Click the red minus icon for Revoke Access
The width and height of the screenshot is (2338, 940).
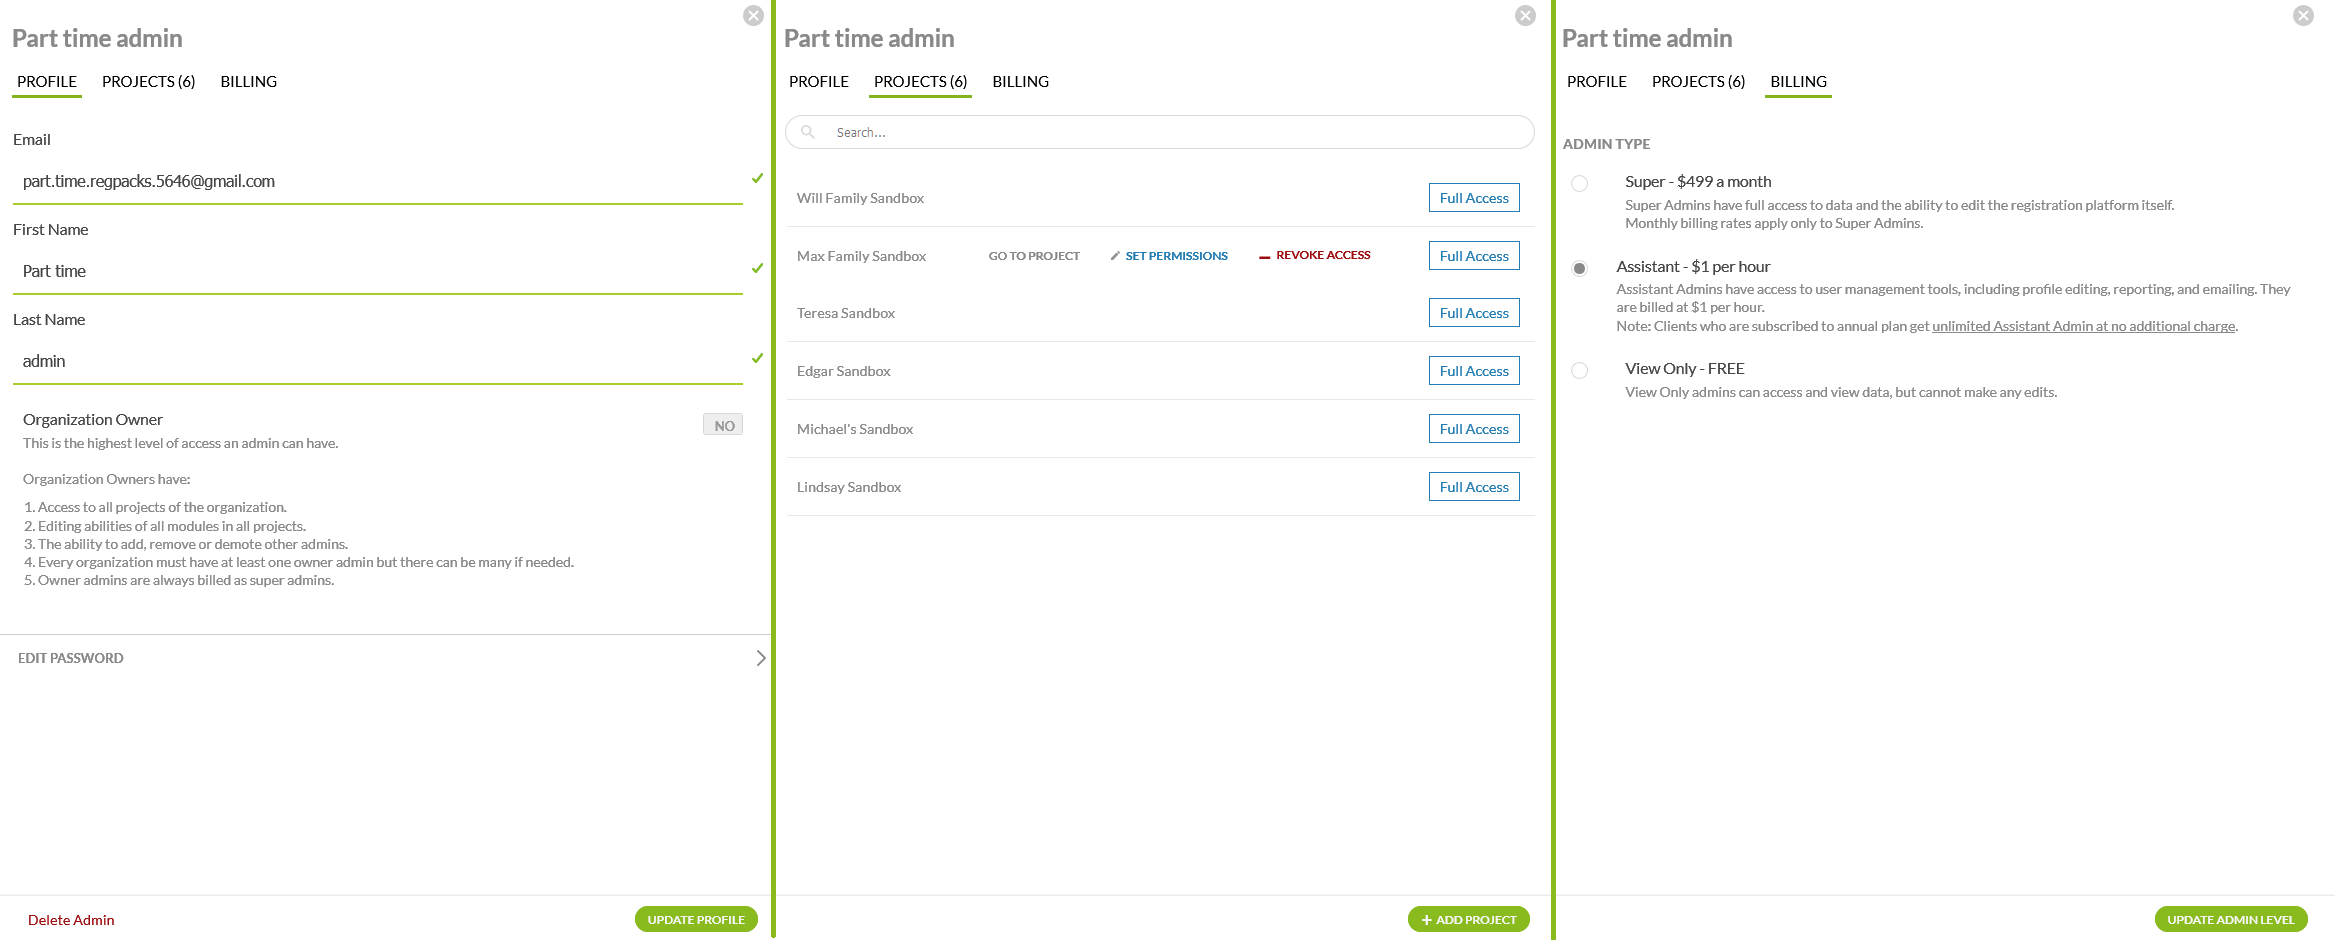(1264, 256)
